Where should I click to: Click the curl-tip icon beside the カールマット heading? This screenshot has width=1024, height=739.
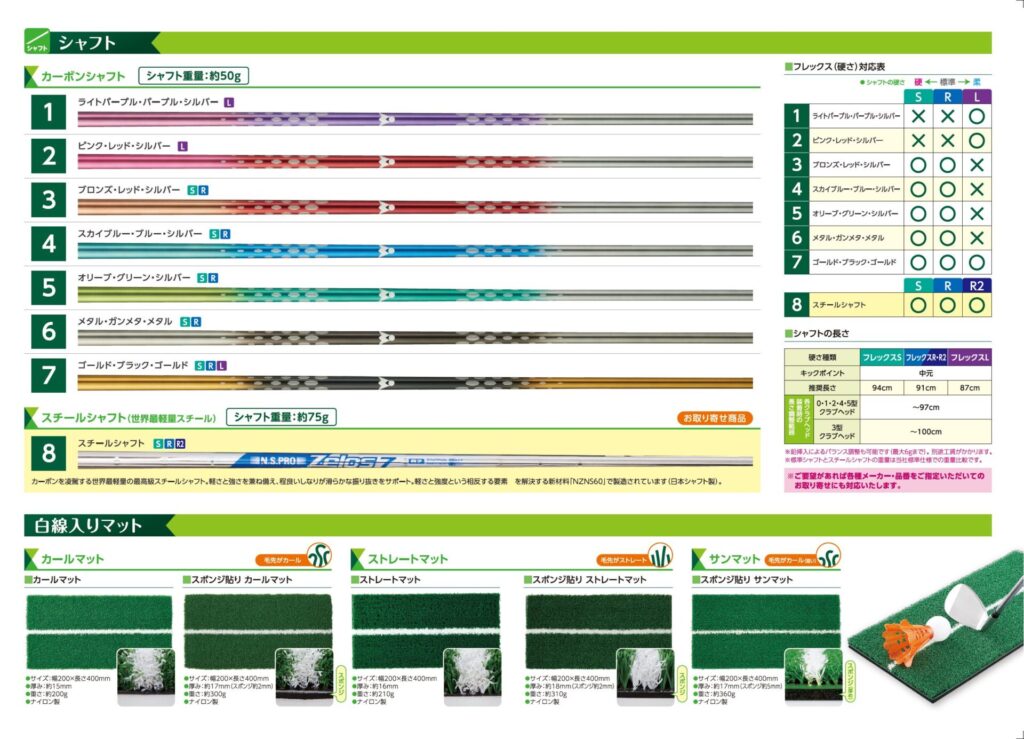click(320, 557)
